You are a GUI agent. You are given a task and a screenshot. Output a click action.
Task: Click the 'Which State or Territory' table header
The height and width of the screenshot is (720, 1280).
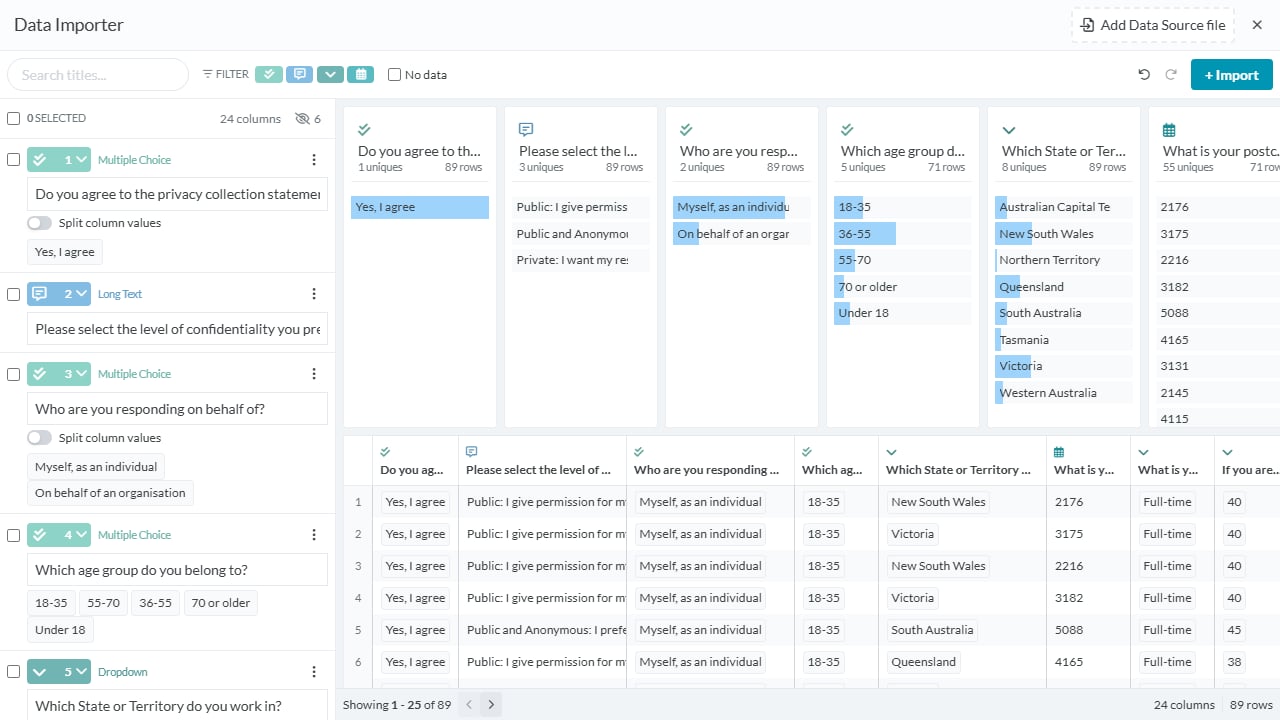[962, 461]
